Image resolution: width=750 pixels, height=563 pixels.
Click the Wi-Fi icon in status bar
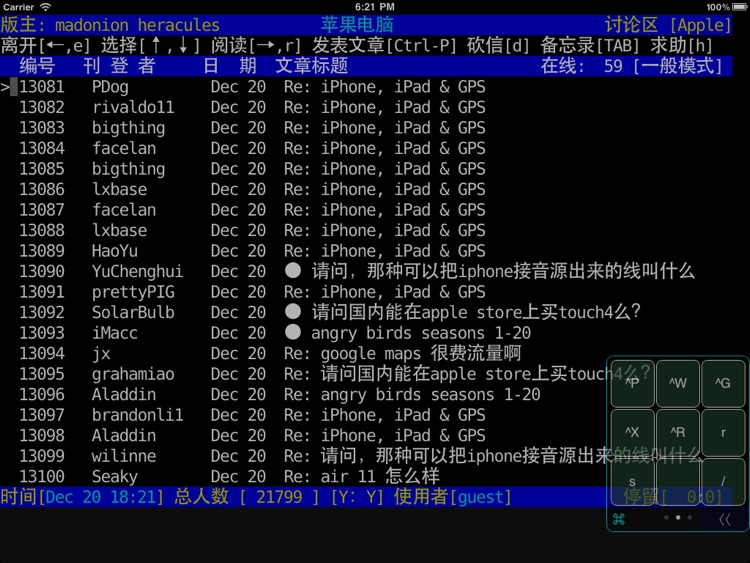(45, 7)
